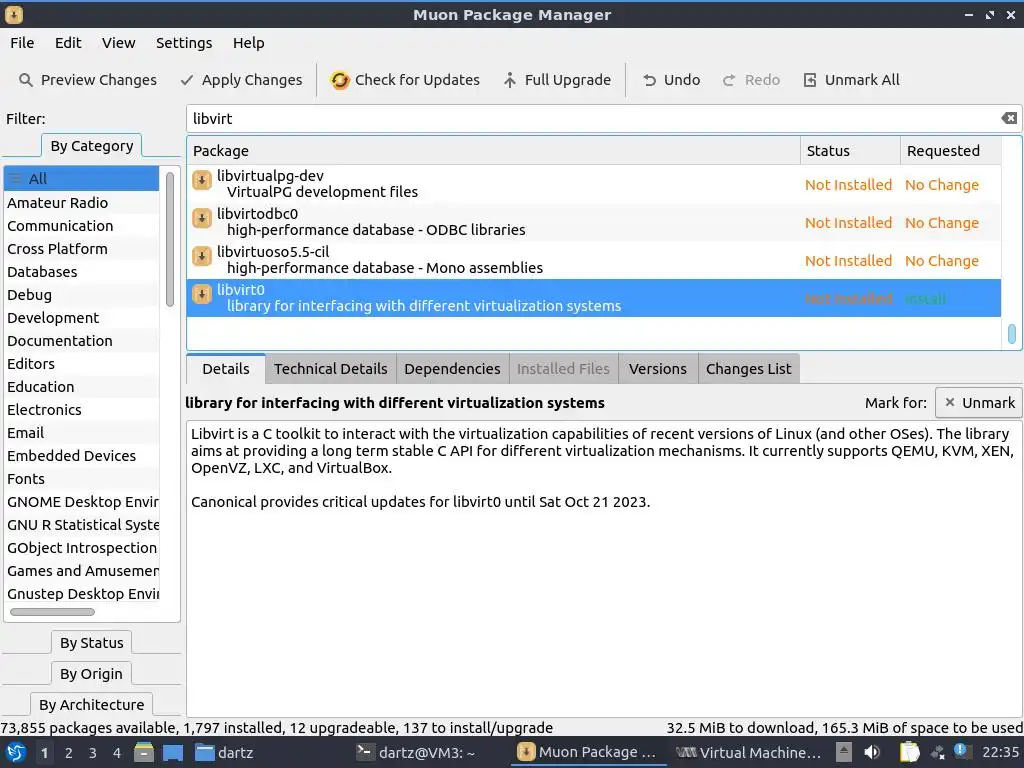The width and height of the screenshot is (1024, 768).
Task: Select the Communication category
Action: 82,226
